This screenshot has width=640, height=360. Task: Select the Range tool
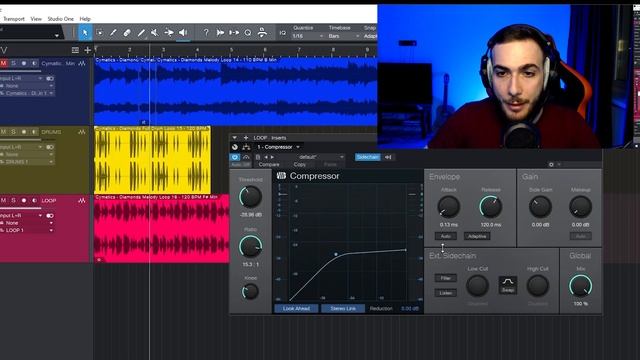(x=99, y=33)
